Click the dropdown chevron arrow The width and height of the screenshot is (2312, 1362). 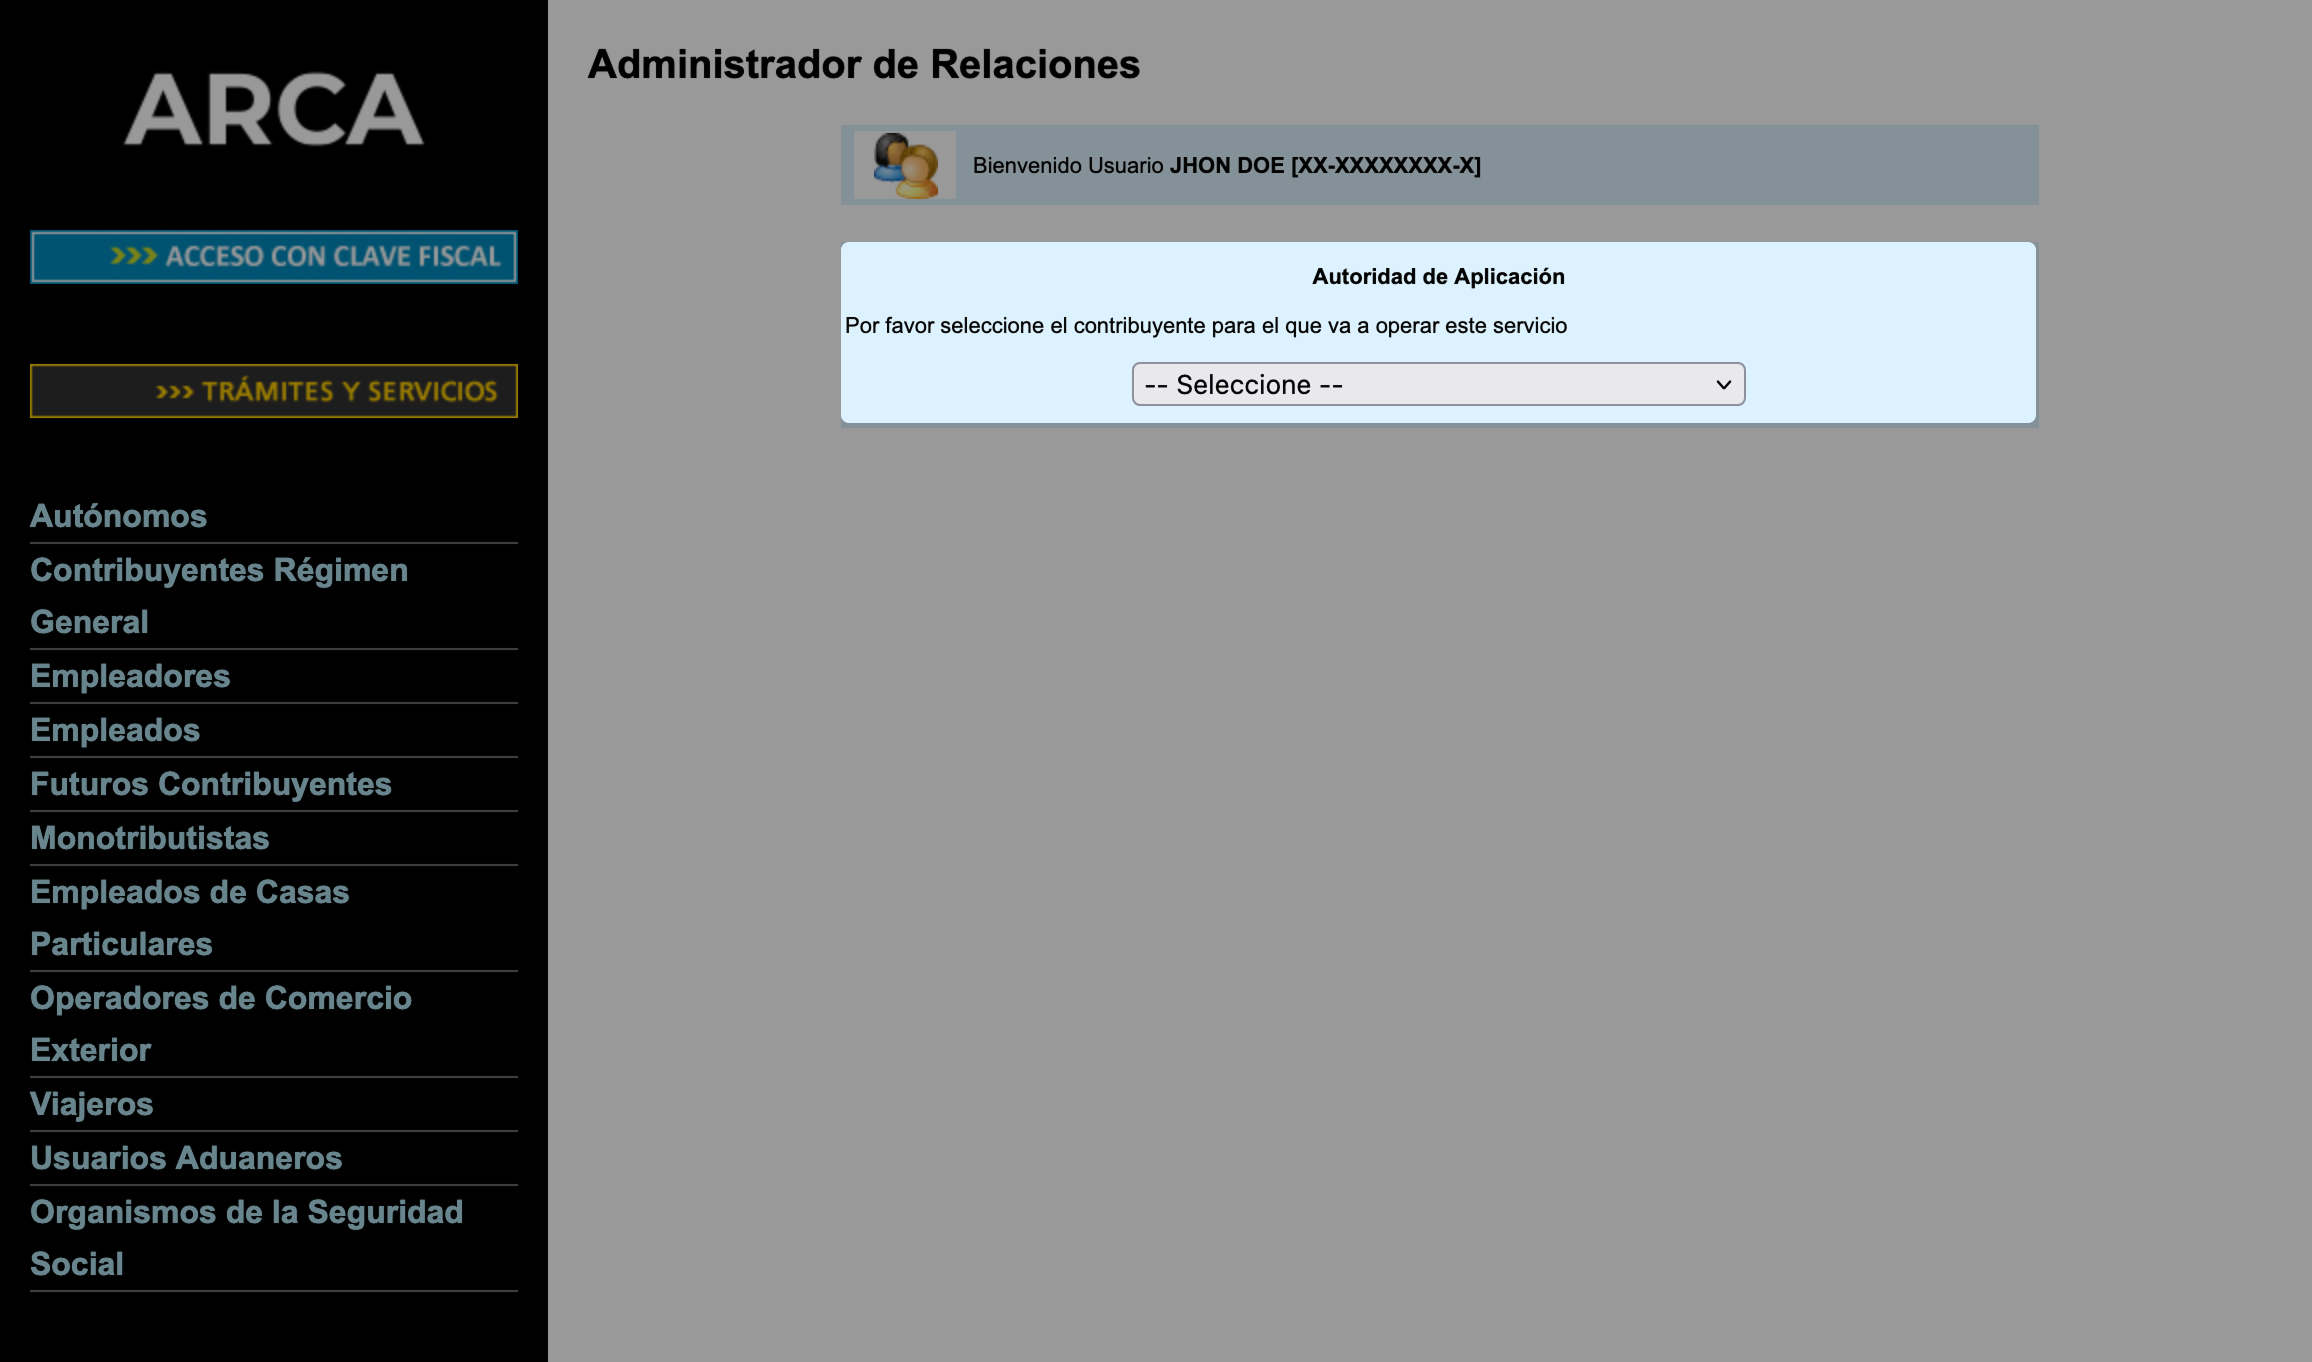coord(1723,384)
